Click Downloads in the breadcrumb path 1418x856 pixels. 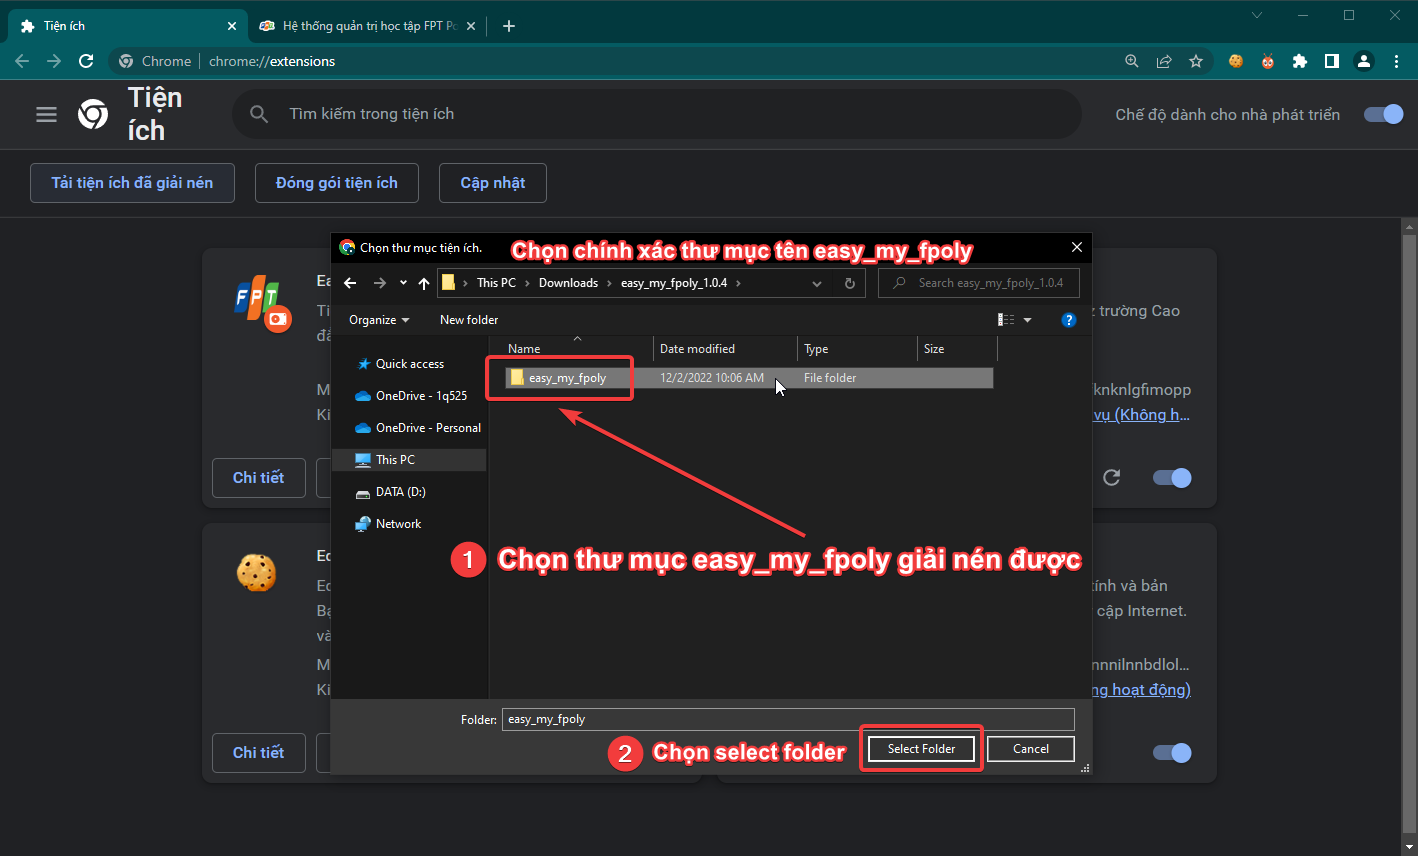568,283
